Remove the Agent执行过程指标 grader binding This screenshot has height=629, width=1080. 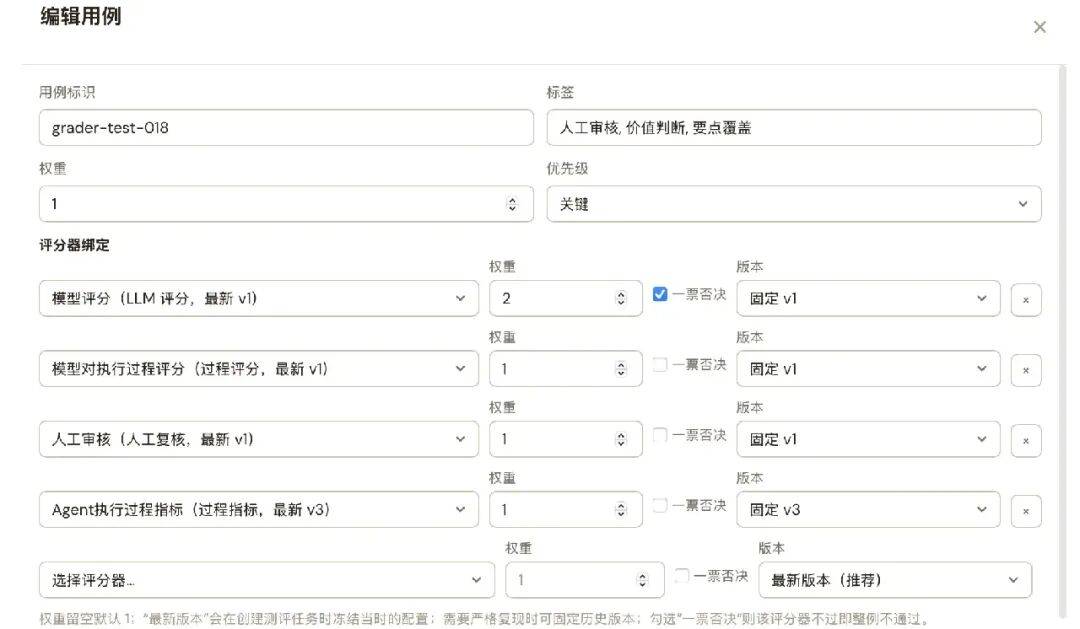point(1026,511)
